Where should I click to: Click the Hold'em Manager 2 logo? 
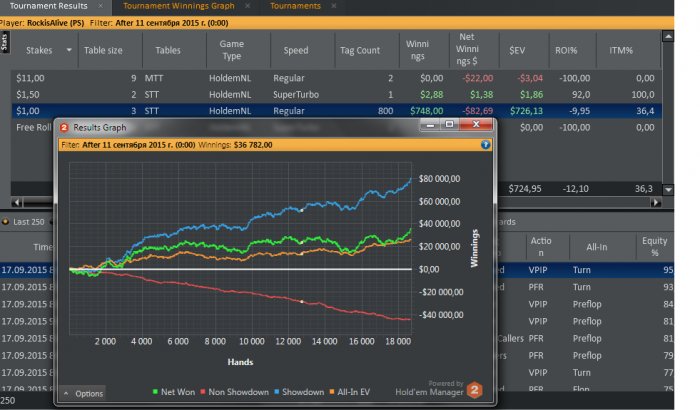(475, 390)
